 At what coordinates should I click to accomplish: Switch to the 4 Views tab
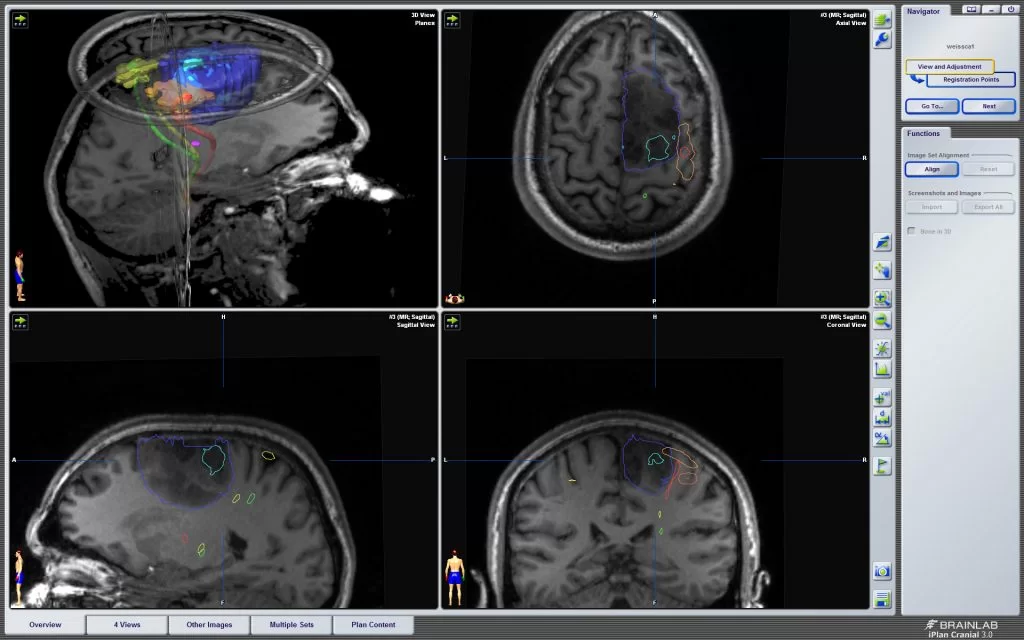(127, 625)
